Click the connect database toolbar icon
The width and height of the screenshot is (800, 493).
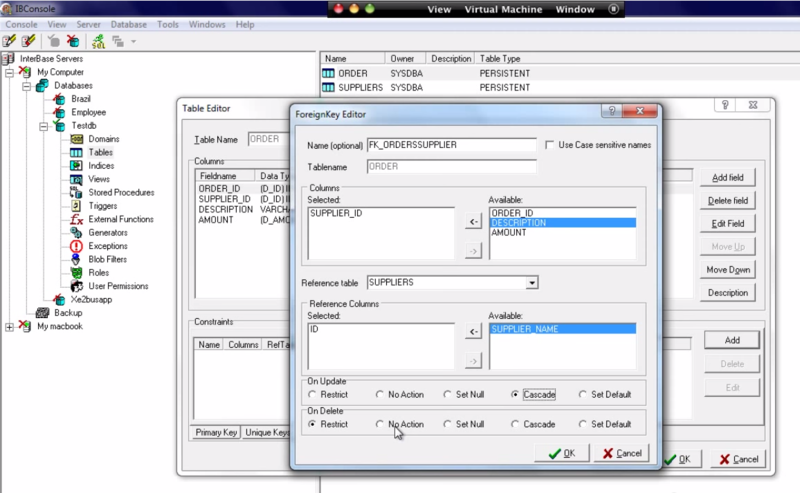click(53, 41)
